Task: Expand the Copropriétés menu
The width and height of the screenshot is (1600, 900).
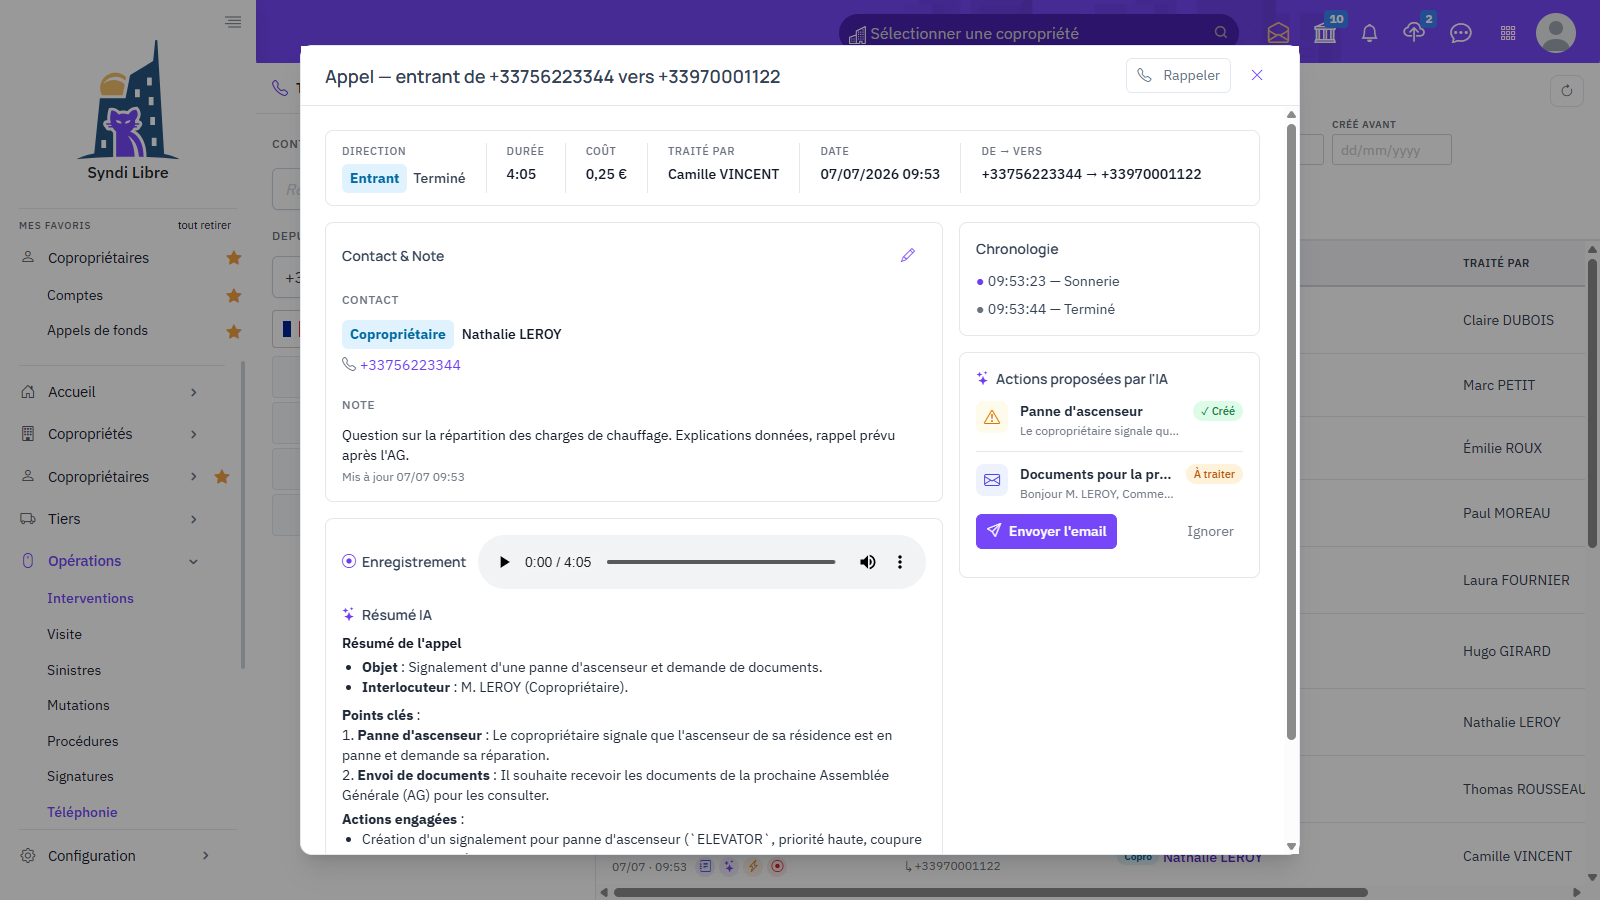Action: (110, 434)
